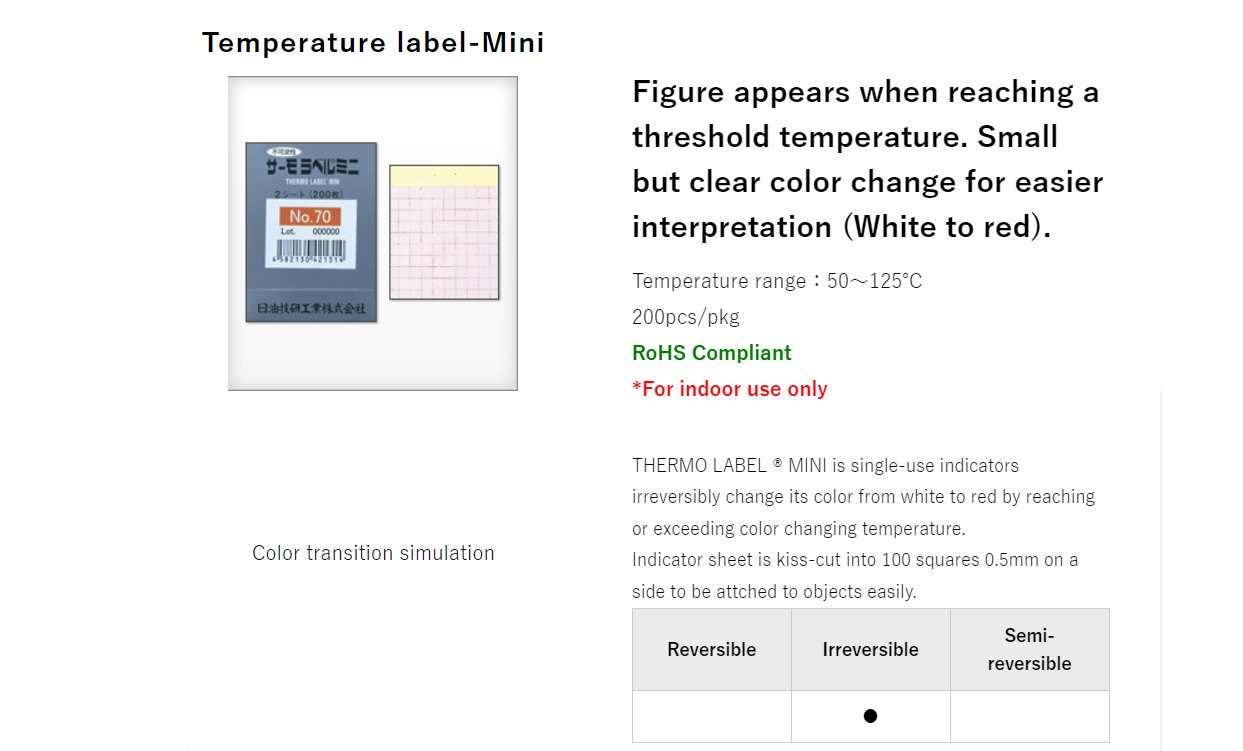Image resolution: width=1243 pixels, height=751 pixels.
Task: Click the red For indoor use only notice
Action: pos(730,389)
